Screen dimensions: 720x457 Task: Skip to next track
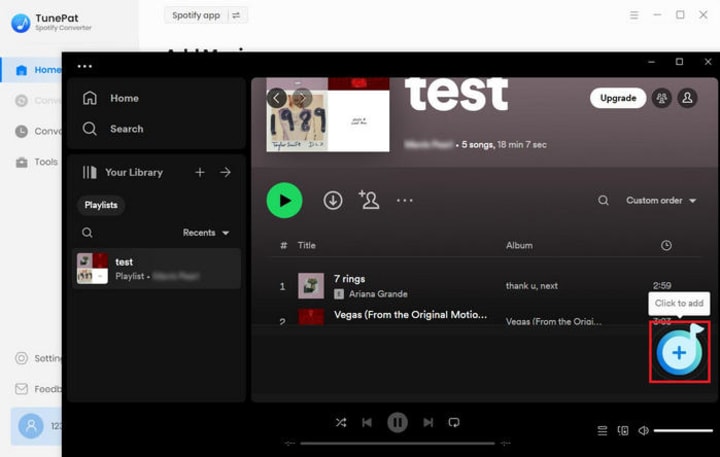pos(428,422)
